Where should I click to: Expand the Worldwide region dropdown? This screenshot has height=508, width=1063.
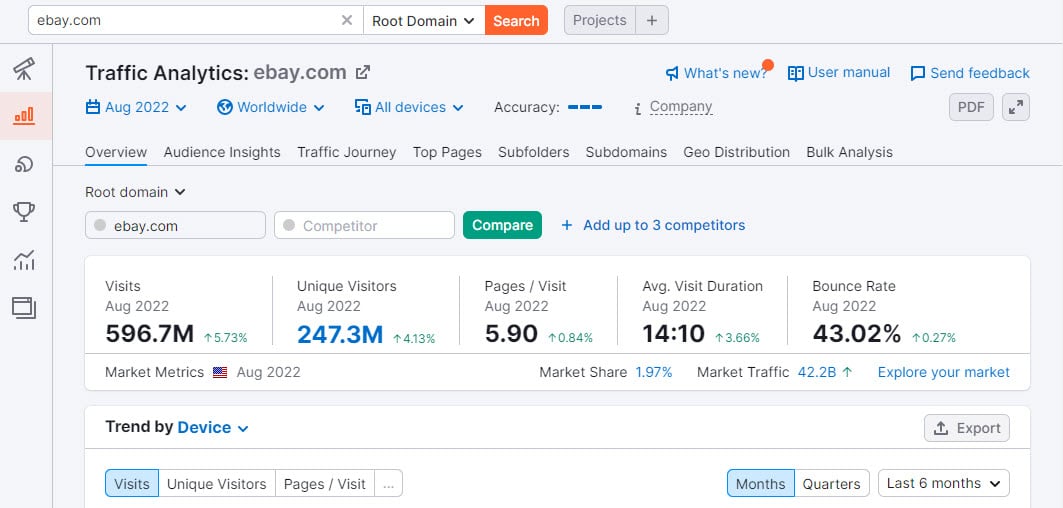pos(271,107)
